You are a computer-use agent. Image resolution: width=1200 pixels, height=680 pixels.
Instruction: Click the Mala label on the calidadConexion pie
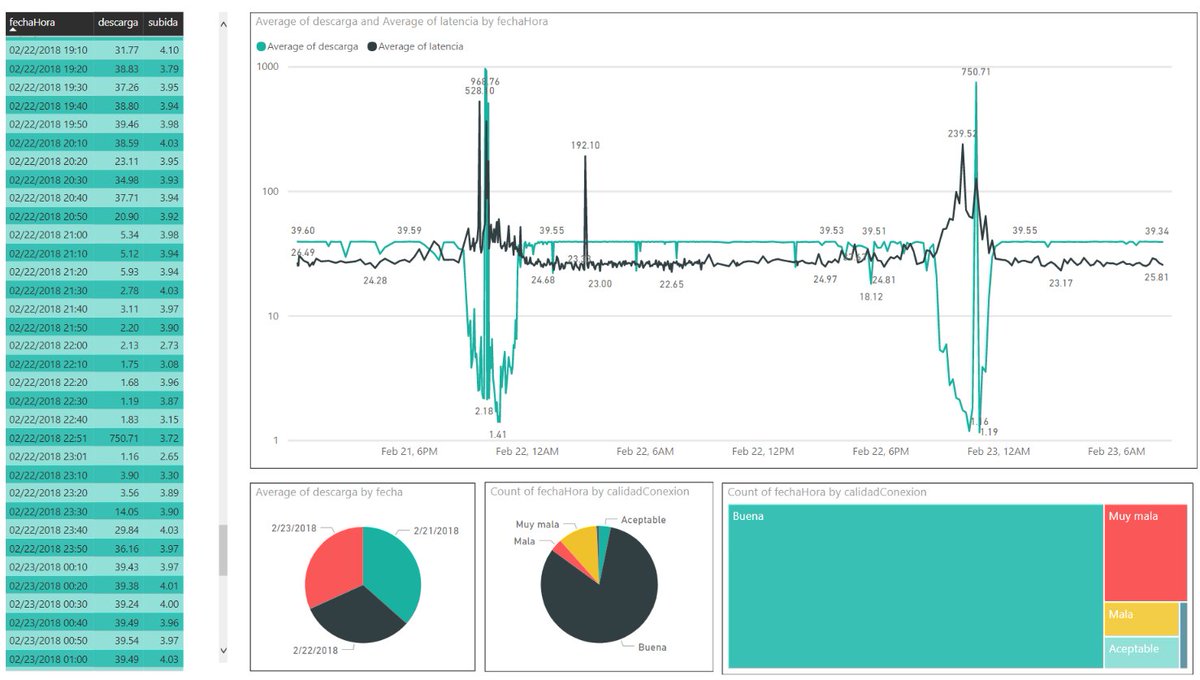[525, 541]
